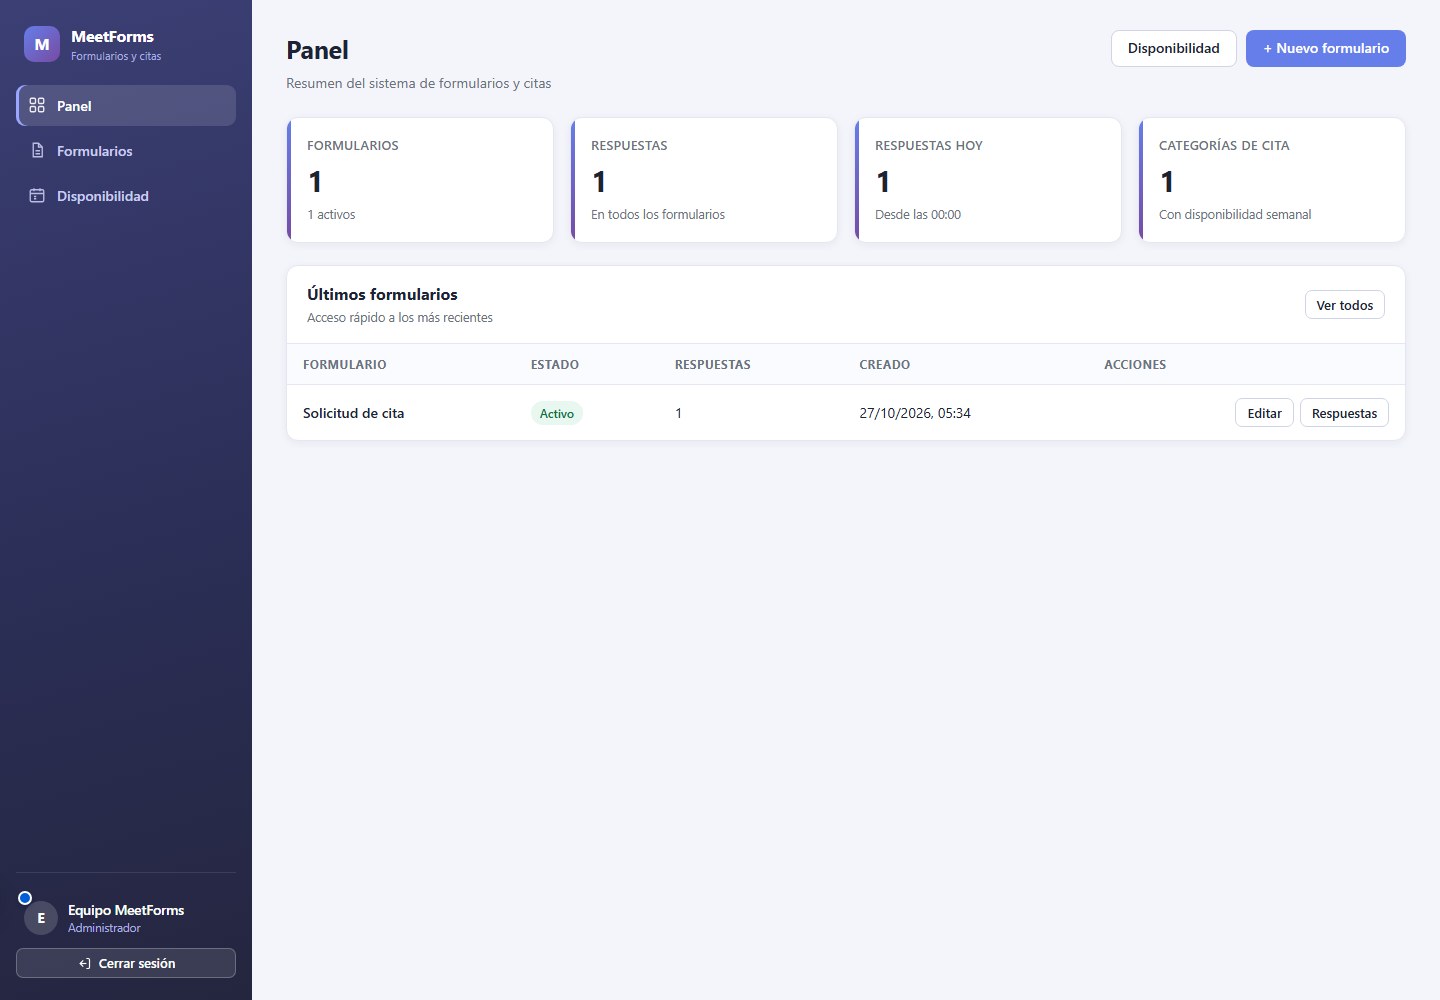Click the created date 27/10/2026, 05:34

click(x=915, y=413)
